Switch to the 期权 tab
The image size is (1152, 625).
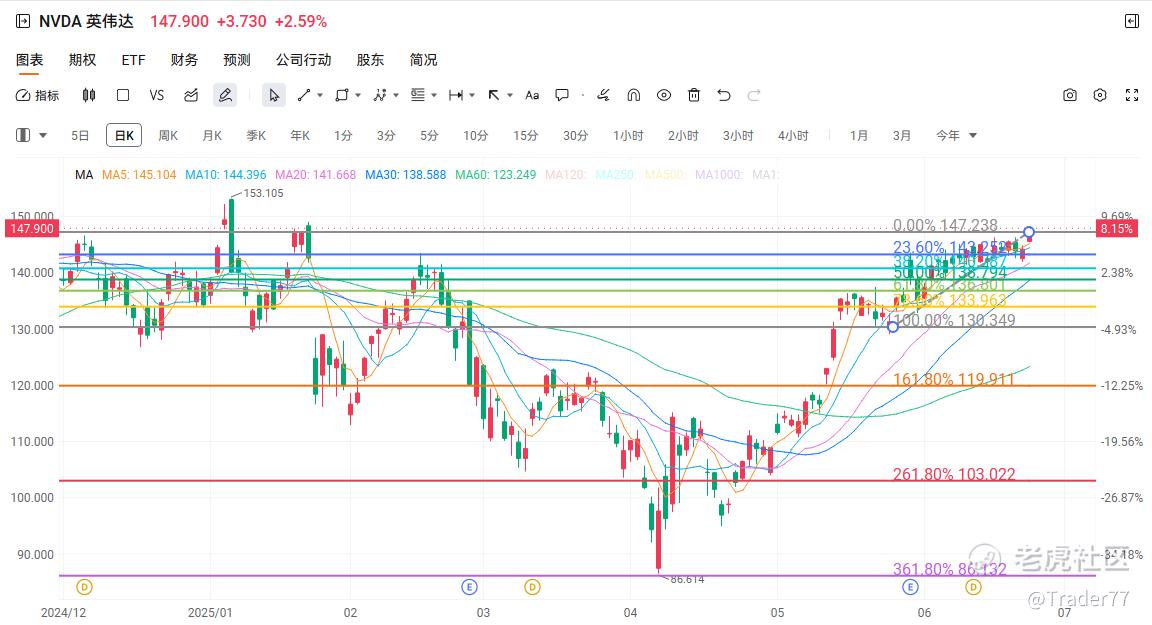click(x=82, y=60)
